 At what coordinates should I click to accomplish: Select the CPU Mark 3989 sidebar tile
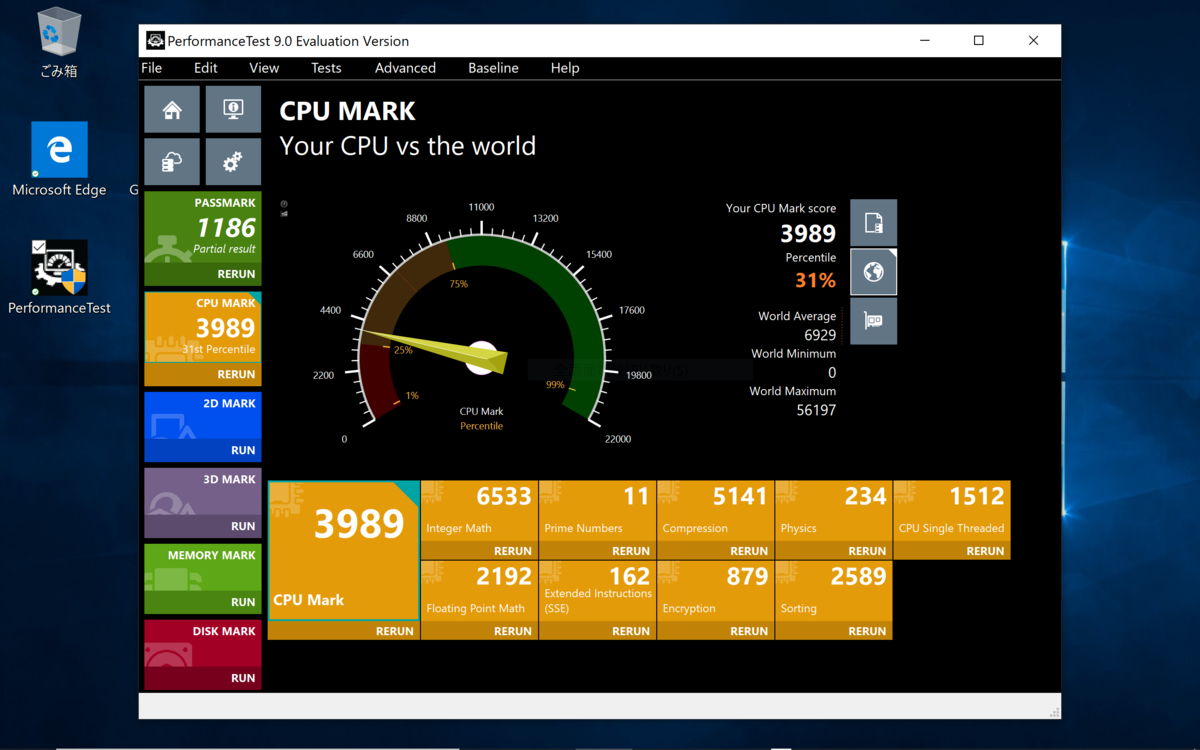point(203,339)
